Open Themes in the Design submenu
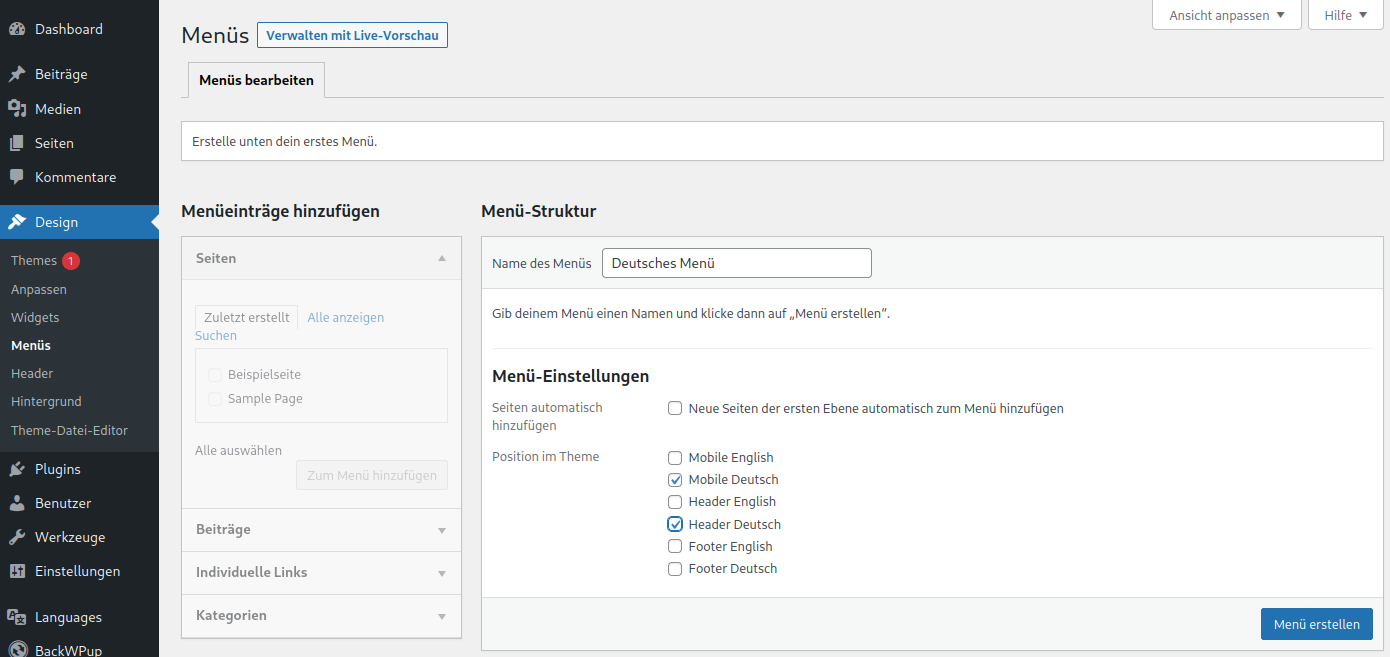 point(34,260)
